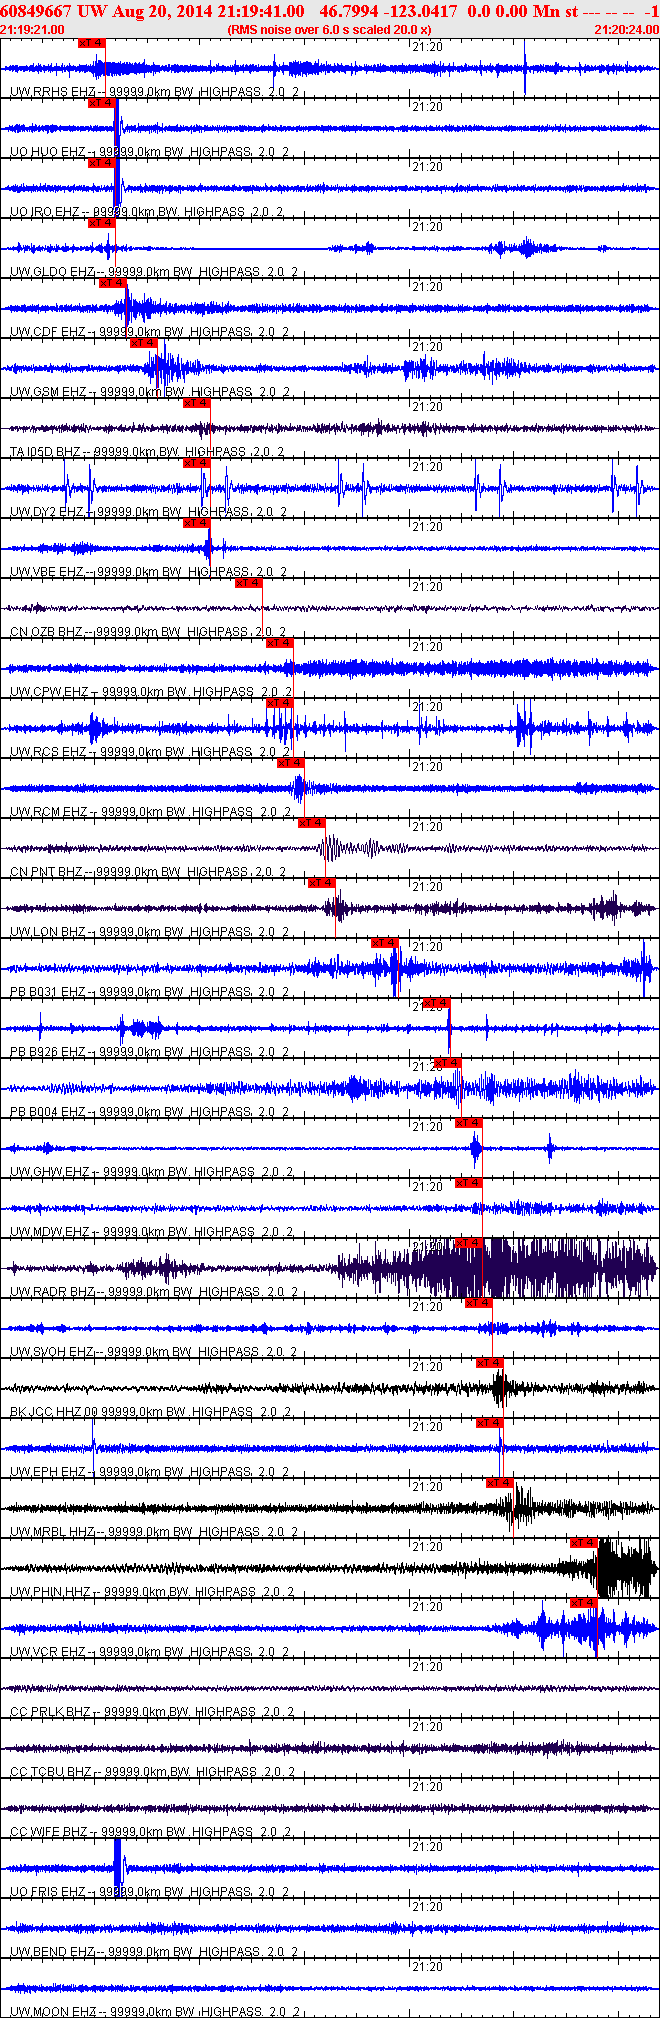The image size is (660, 2018).
Task: Select the CC.WIFE BHZ station label
Action: [50, 1832]
